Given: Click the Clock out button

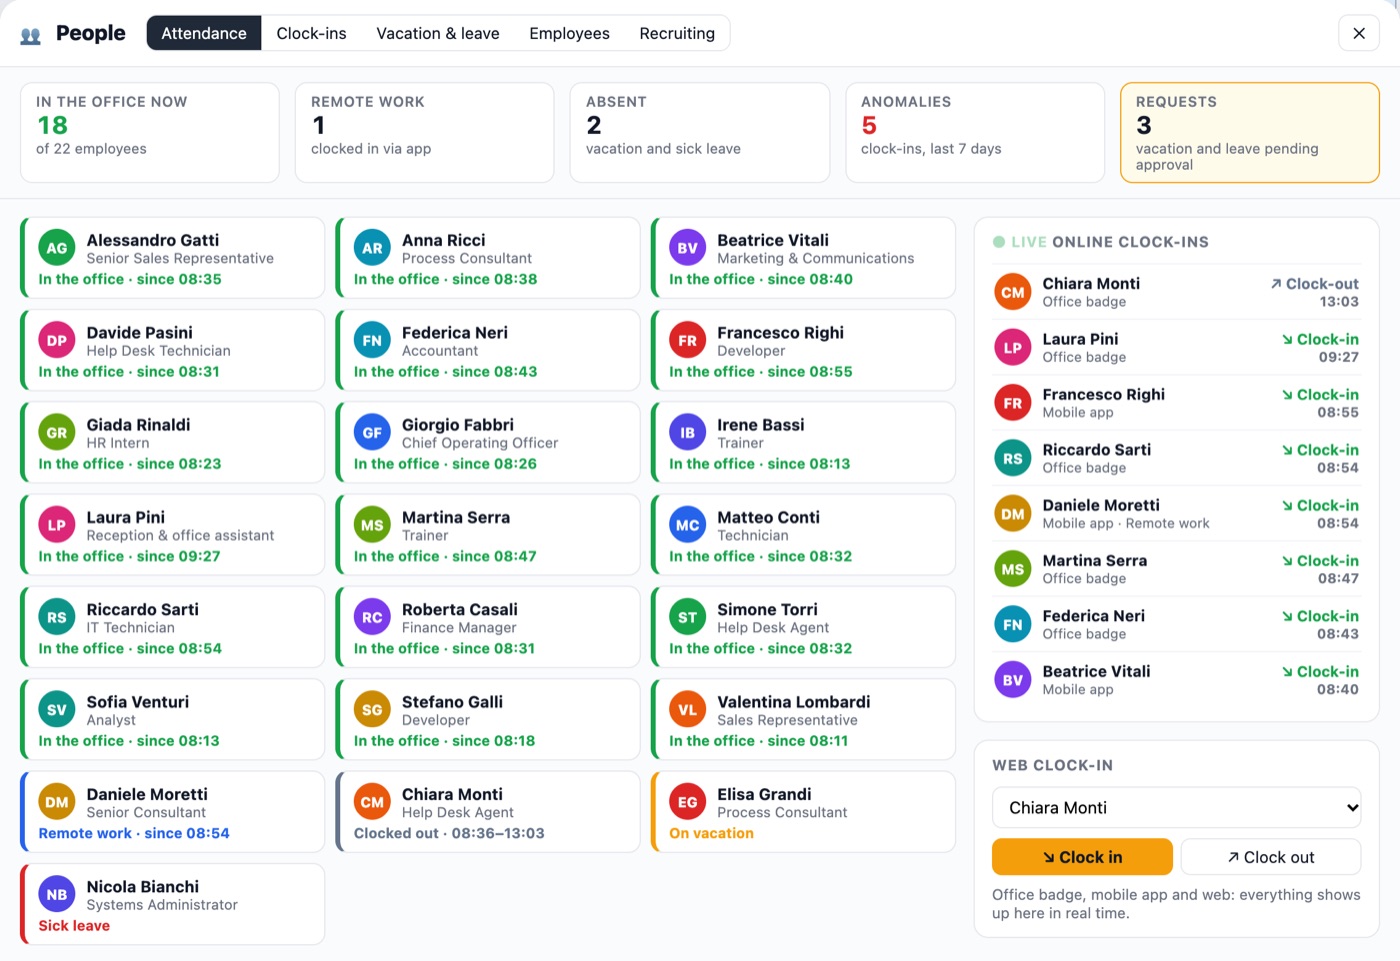Looking at the screenshot, I should pos(1271,857).
